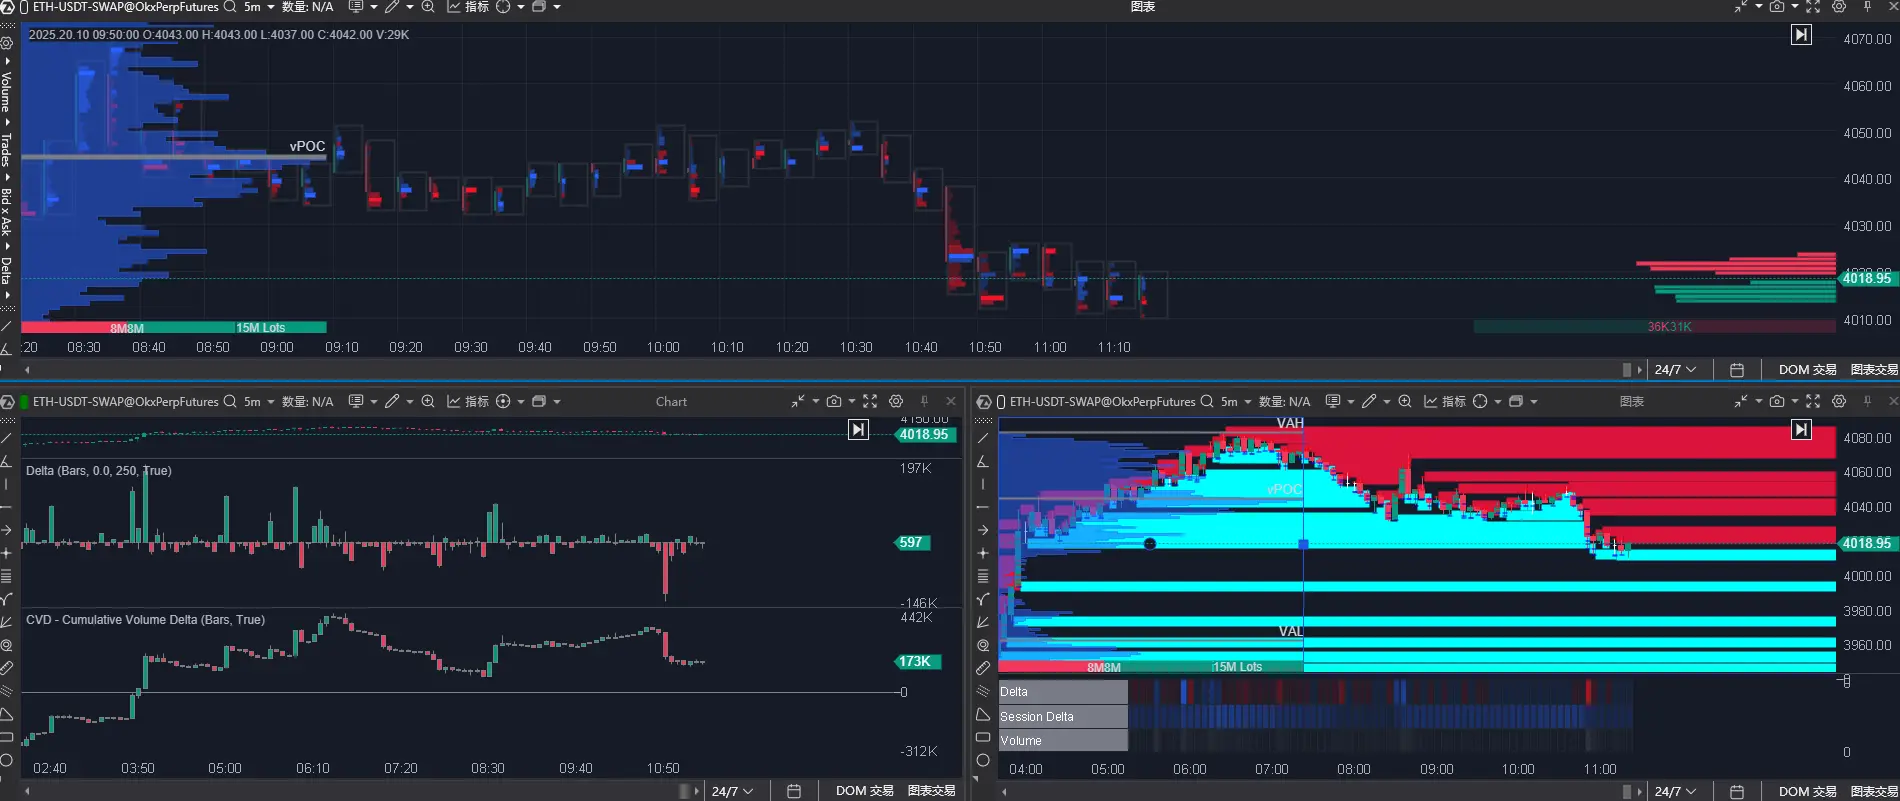Click the Session Delta row label
Viewport: 1900px width, 801px height.
pos(1063,716)
